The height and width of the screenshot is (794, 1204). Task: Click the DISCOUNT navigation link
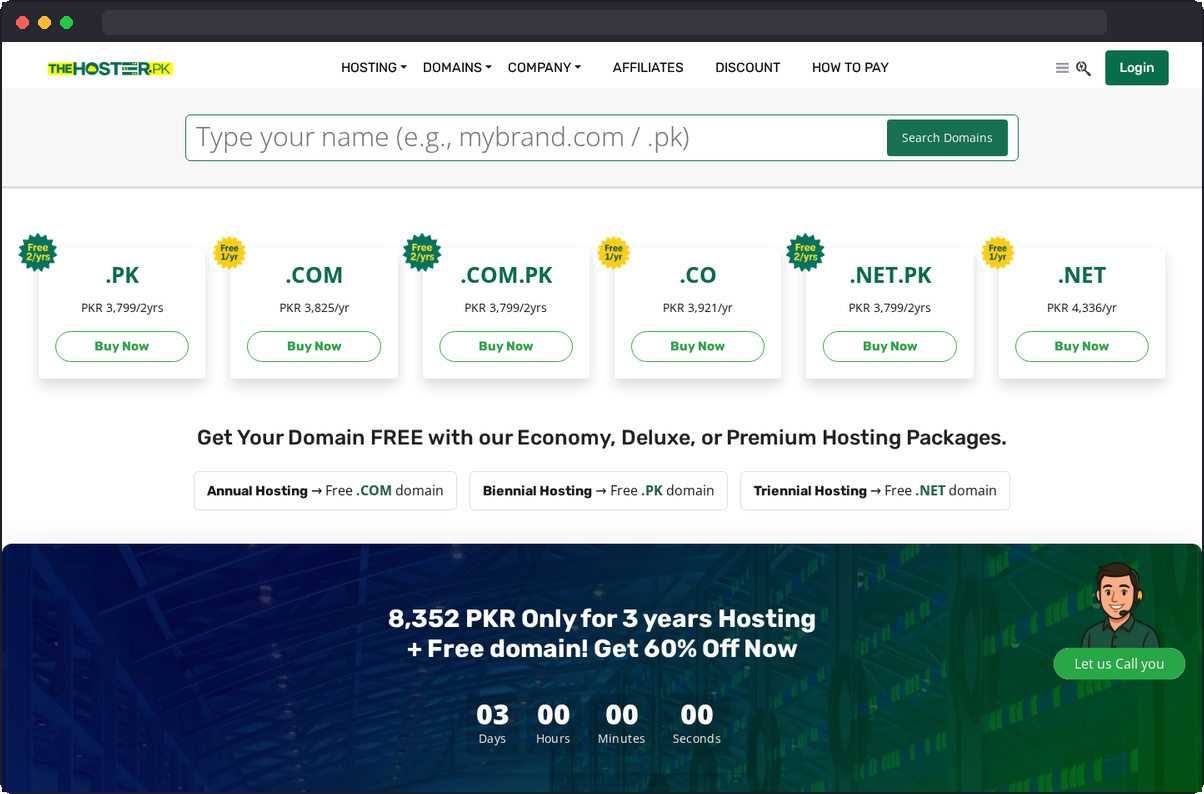click(x=747, y=67)
